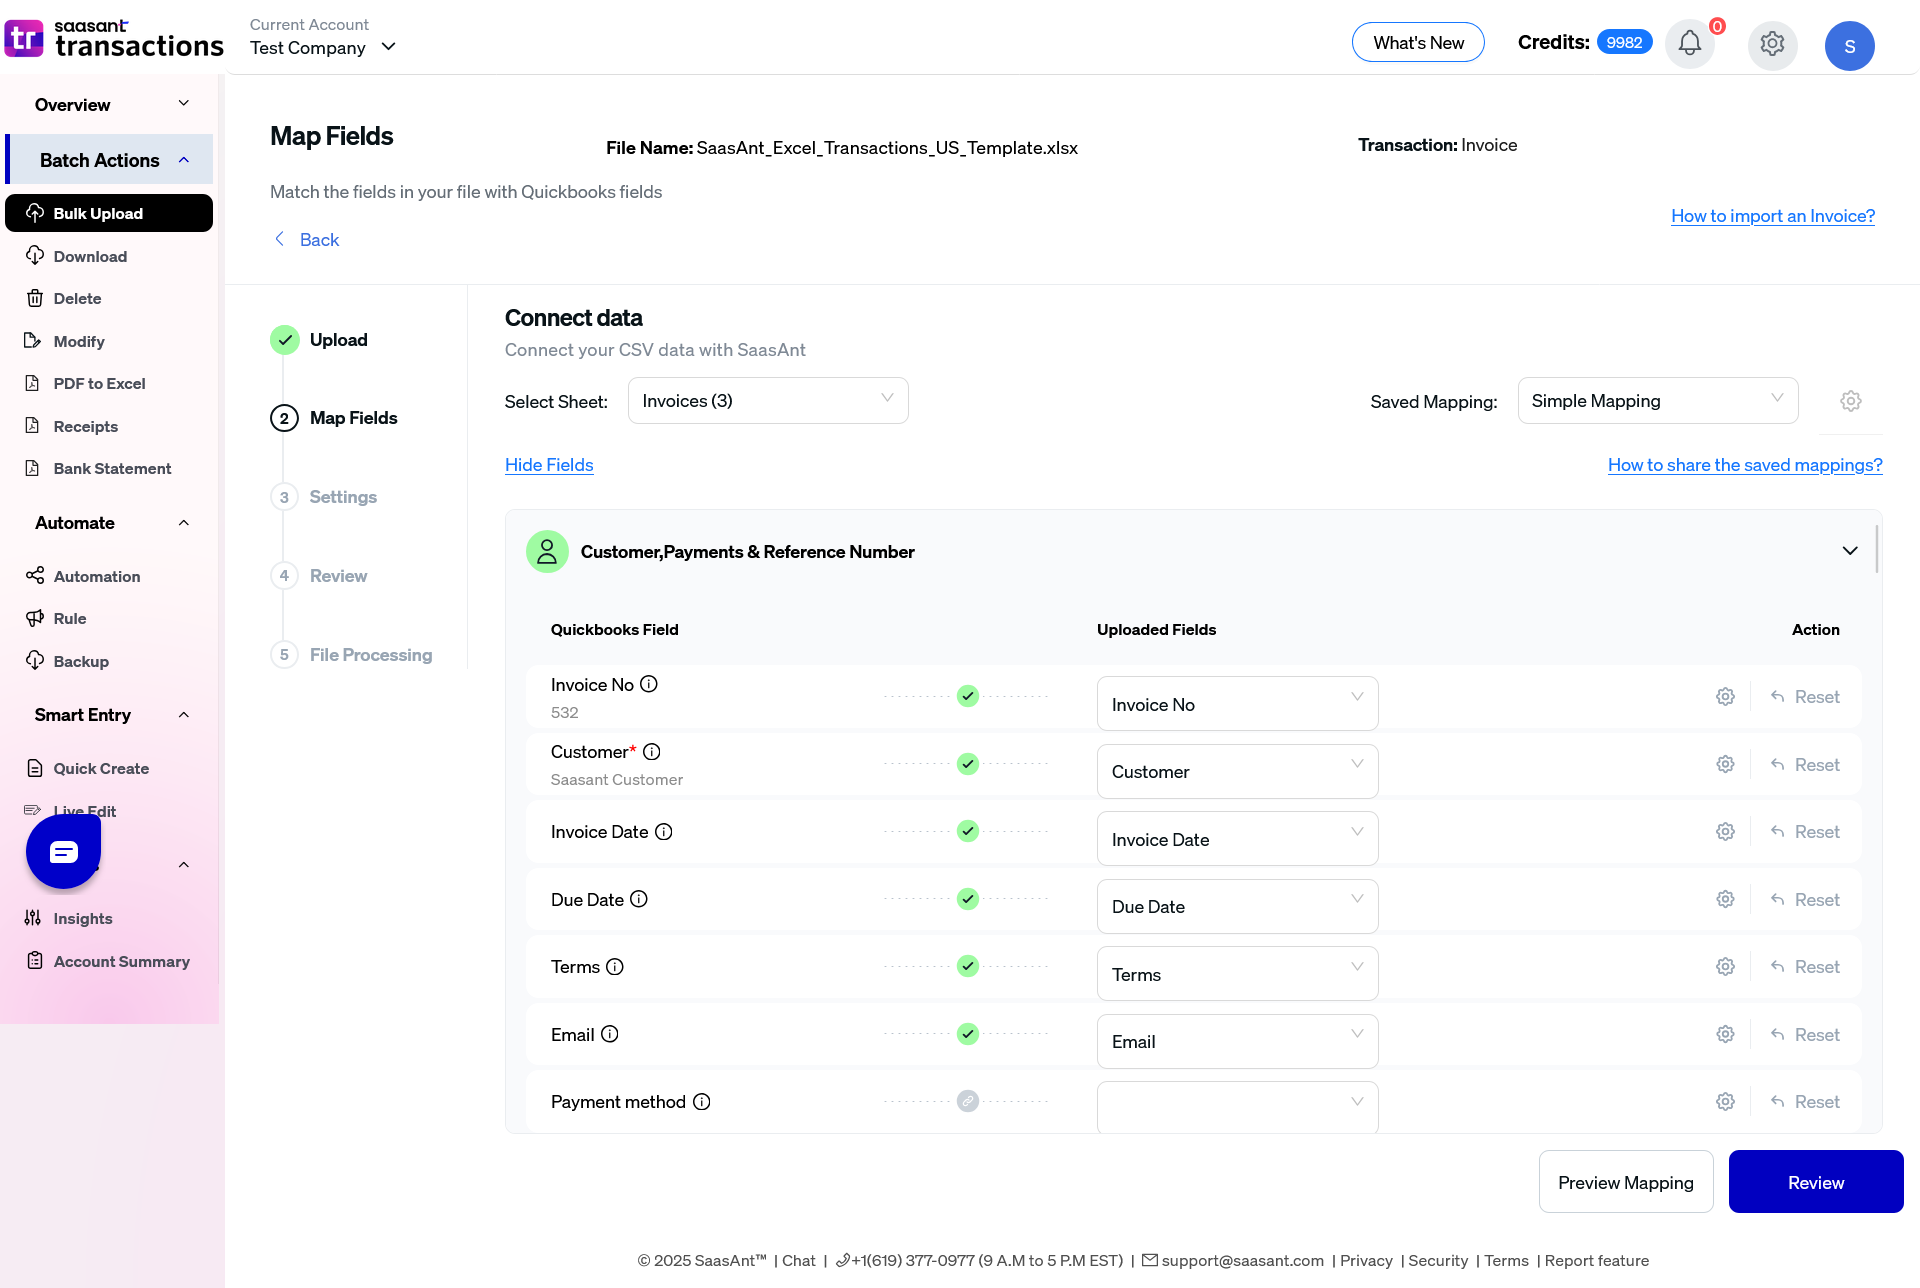
Task: Click unmapped link status icon for Payment method
Action: [967, 1101]
